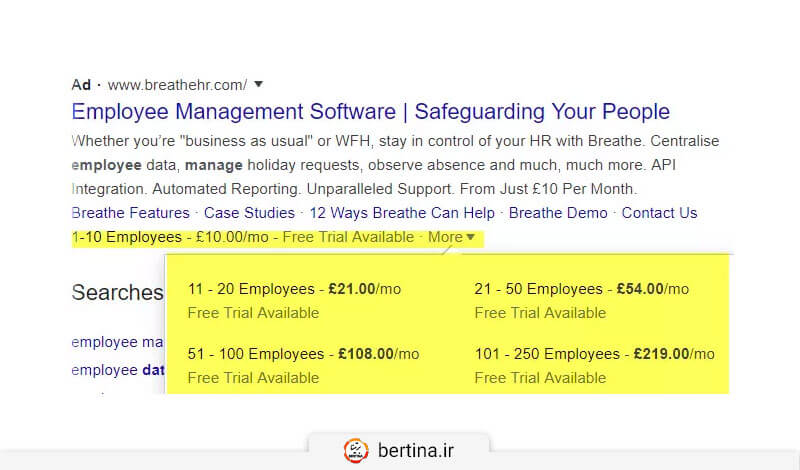Click the Ad label badge
Image resolution: width=800 pixels, height=470 pixels.
tap(81, 85)
